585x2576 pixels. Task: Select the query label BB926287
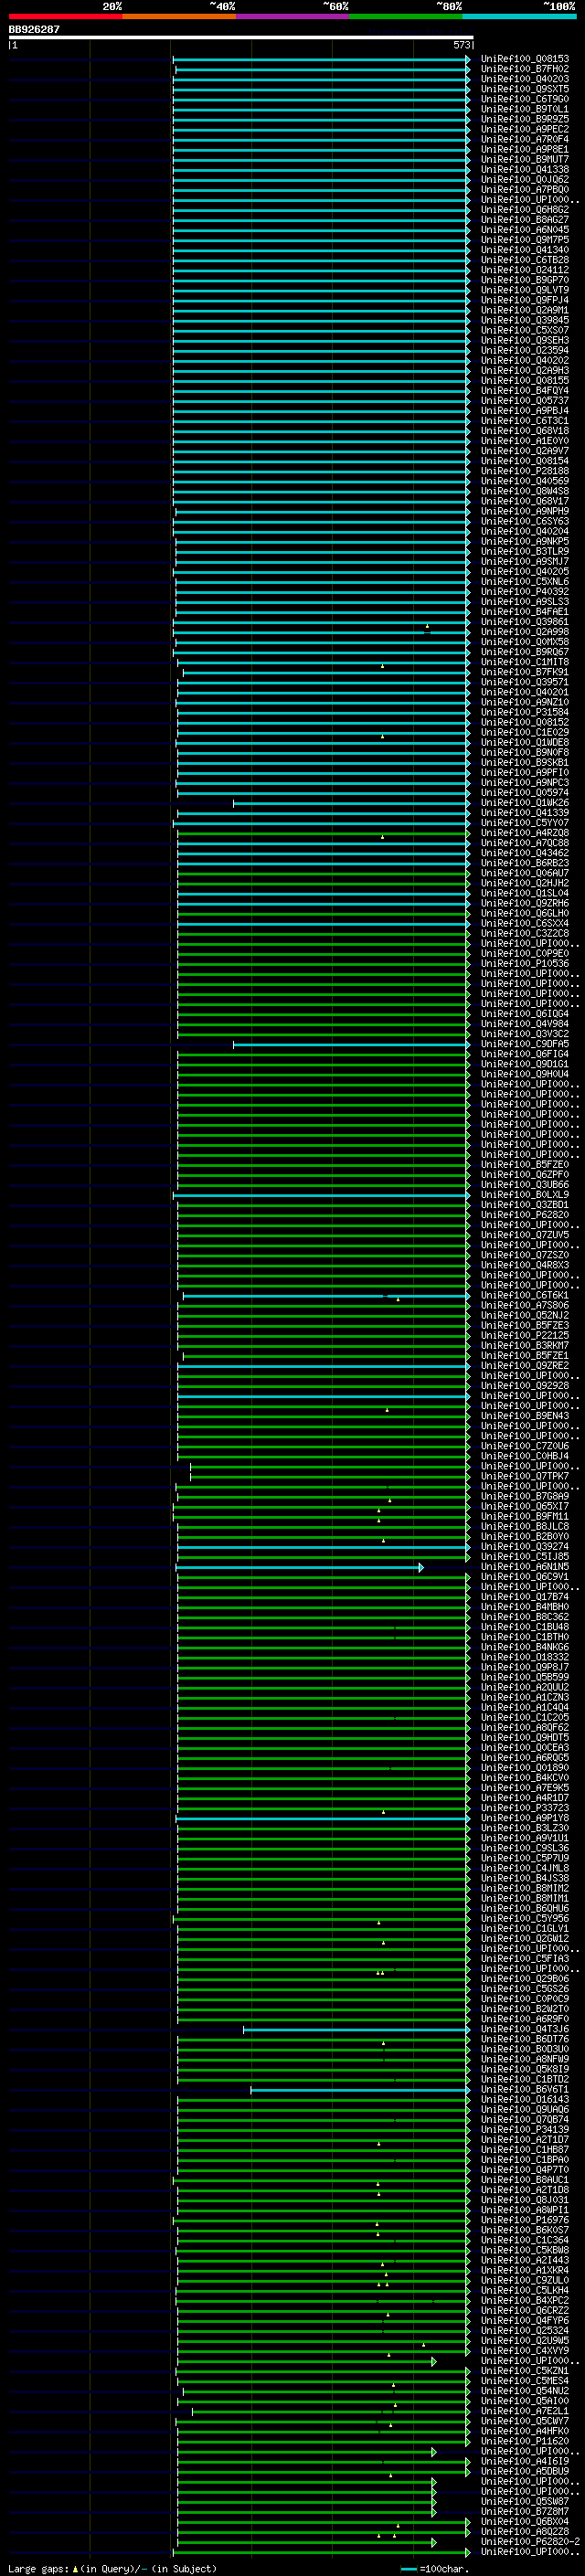point(34,29)
